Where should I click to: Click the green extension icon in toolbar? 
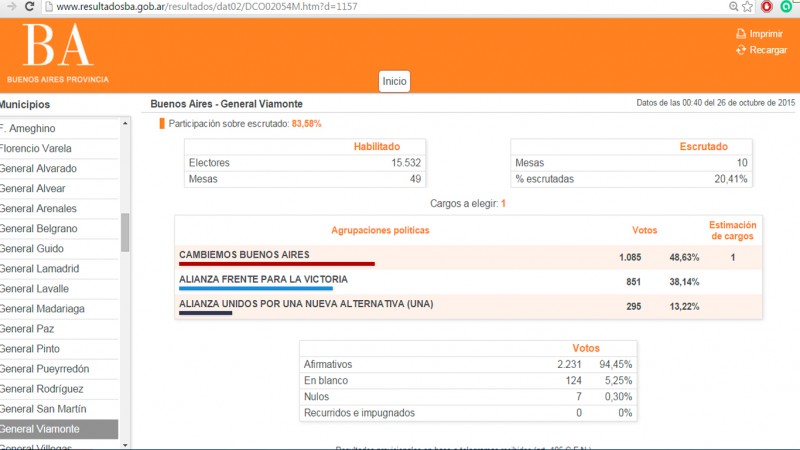(786, 7)
